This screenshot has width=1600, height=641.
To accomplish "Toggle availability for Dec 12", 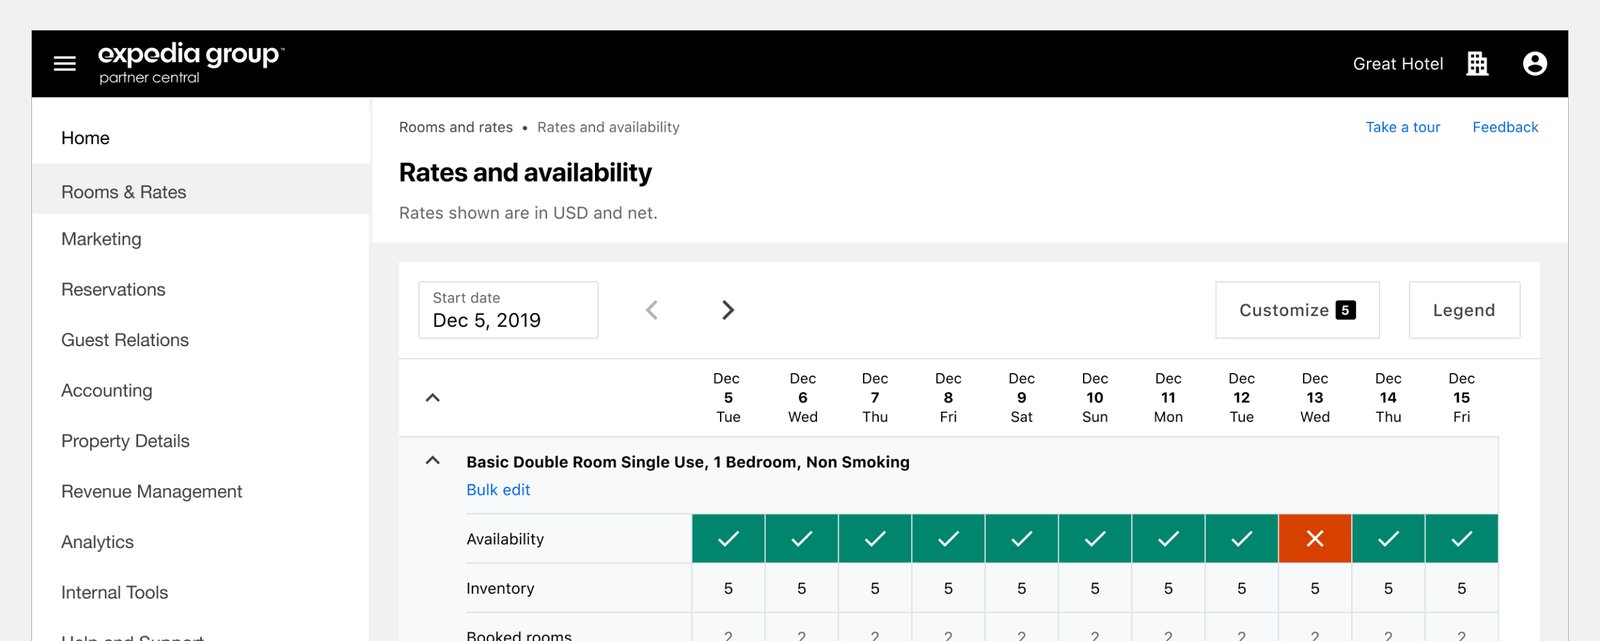I will [x=1242, y=539].
